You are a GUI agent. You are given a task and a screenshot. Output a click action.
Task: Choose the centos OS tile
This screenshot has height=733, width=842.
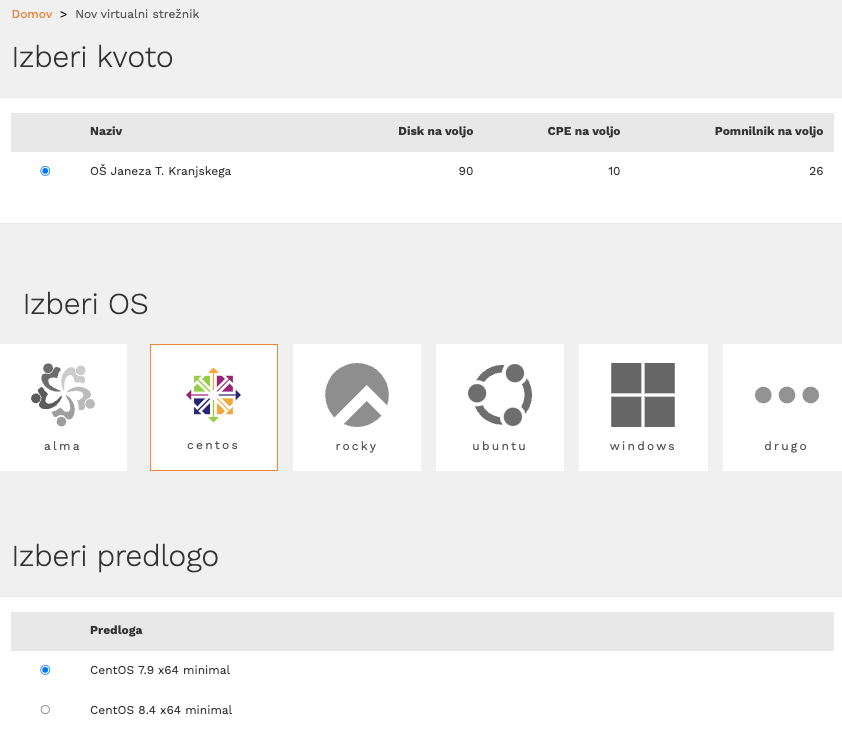click(x=214, y=408)
